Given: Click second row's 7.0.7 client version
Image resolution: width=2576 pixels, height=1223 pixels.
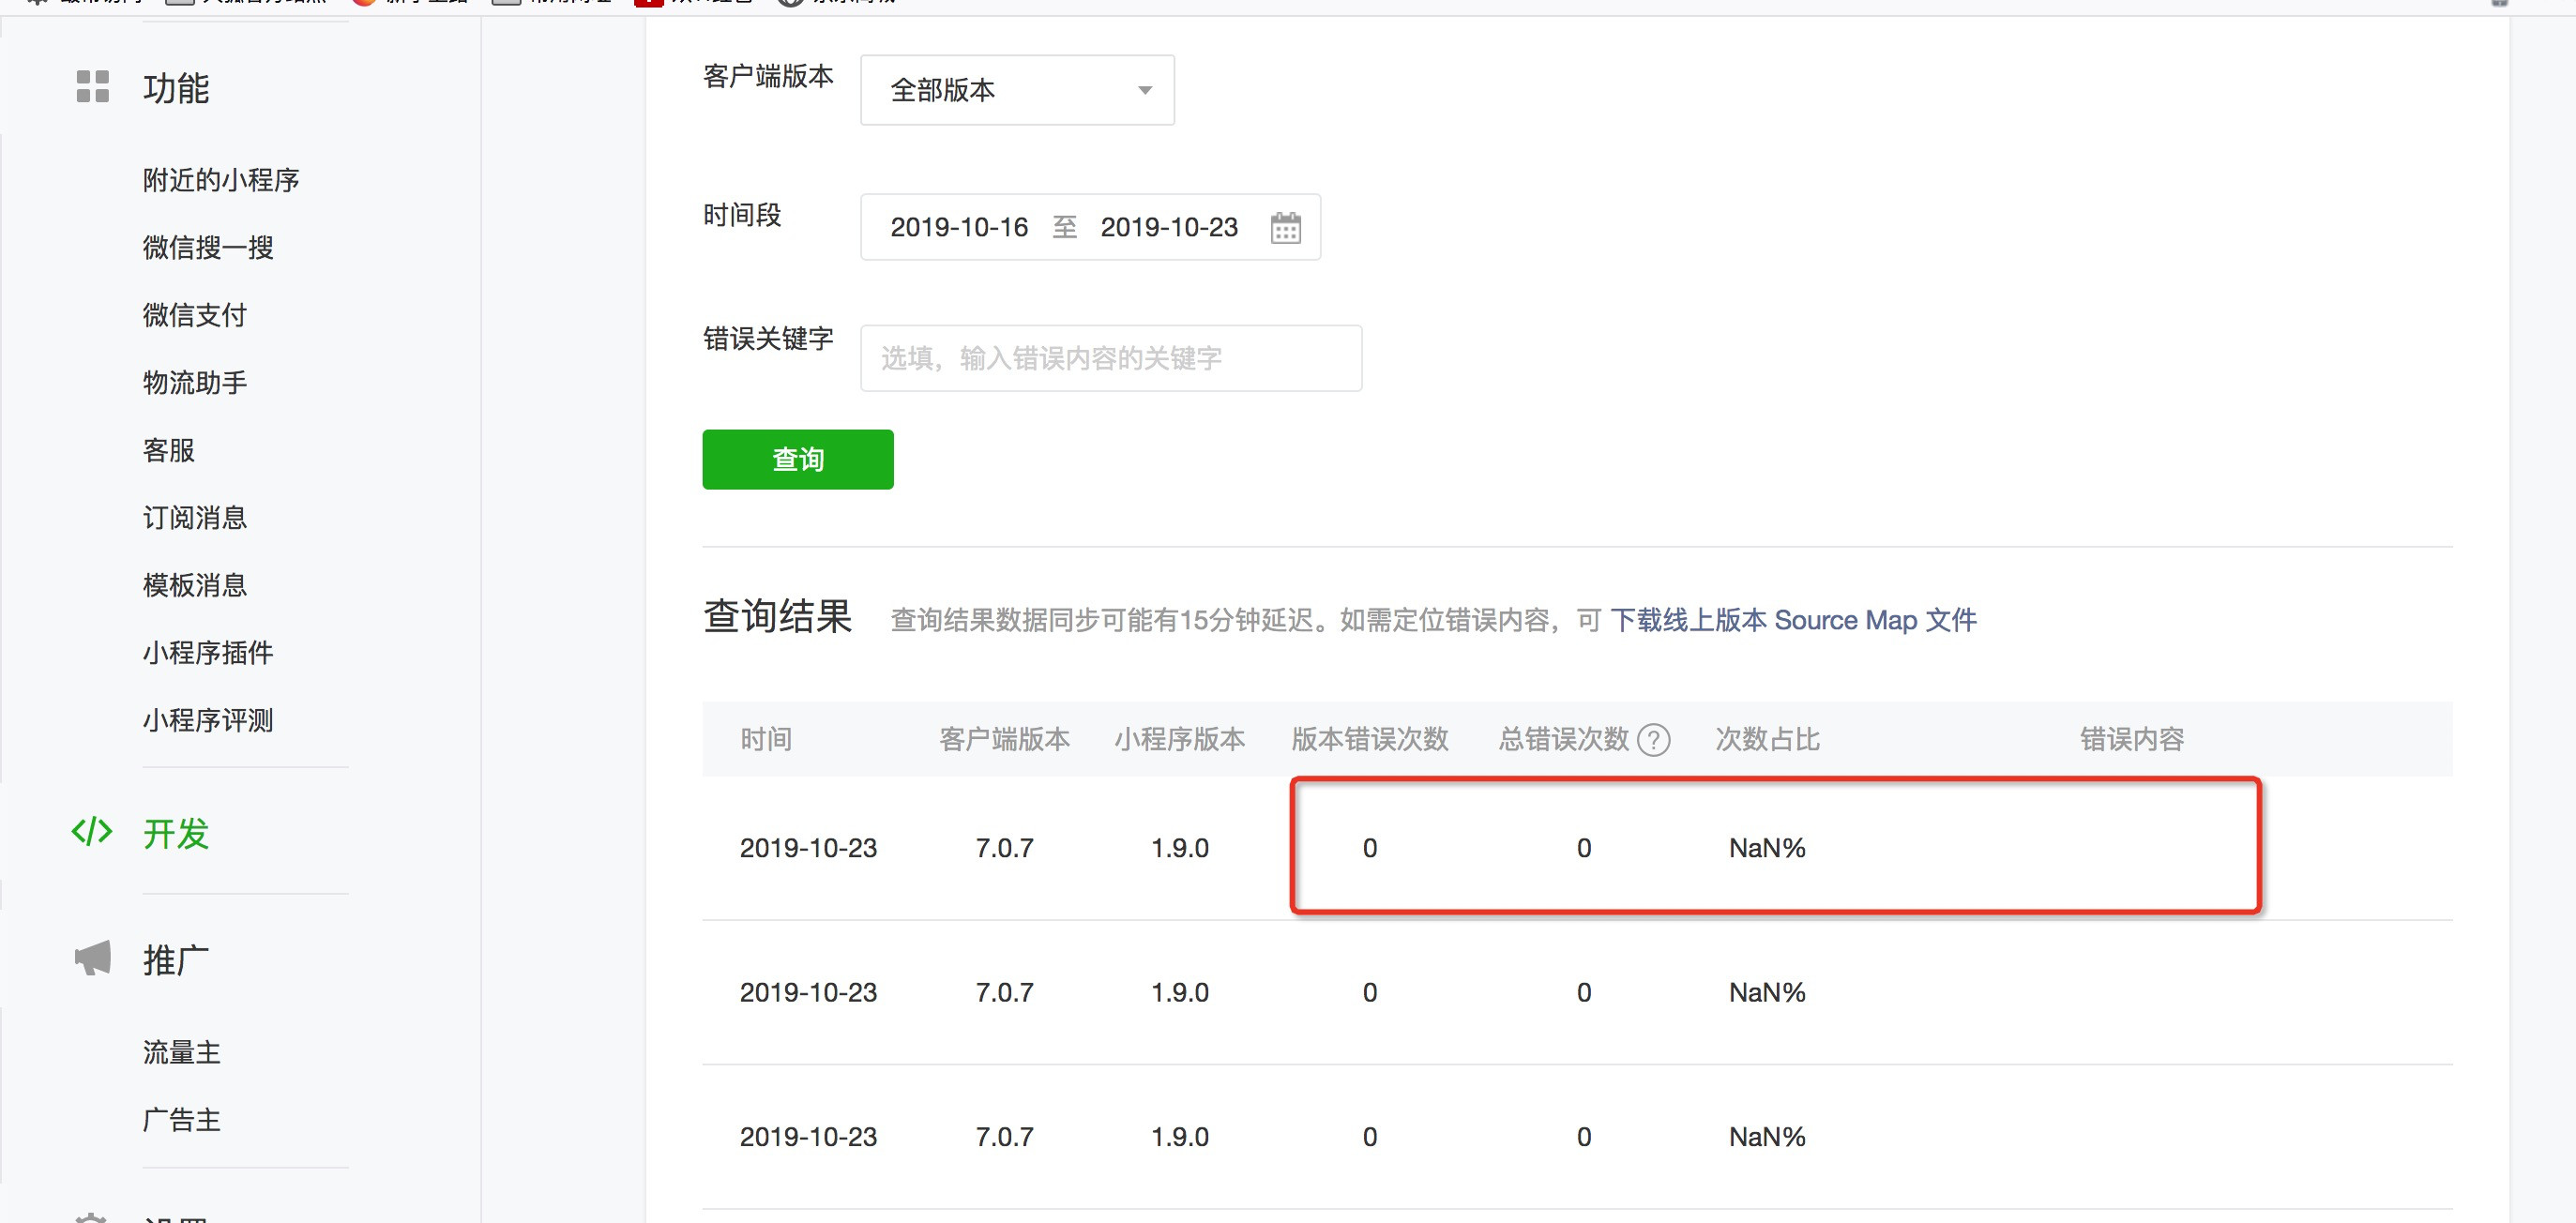Looking at the screenshot, I should 1004,992.
